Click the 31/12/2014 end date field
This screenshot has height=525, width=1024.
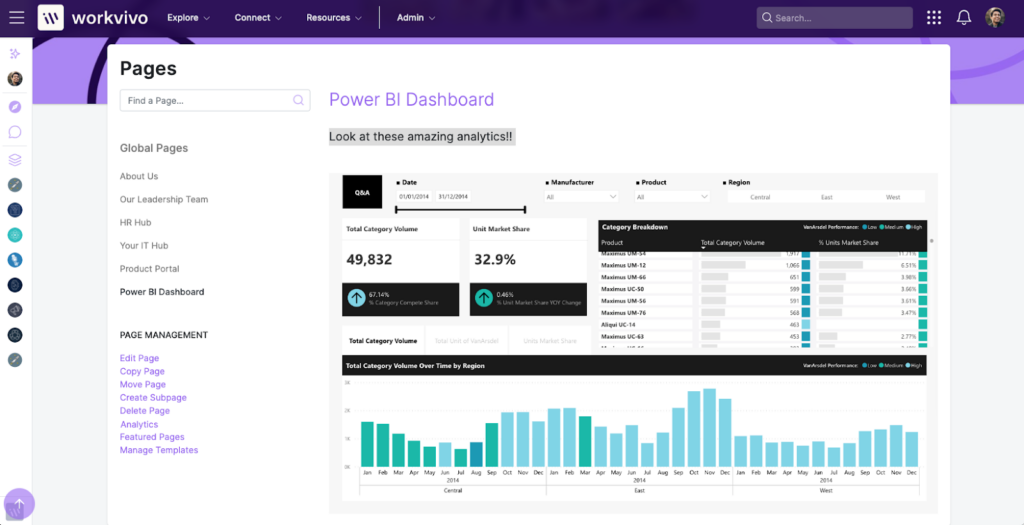(454, 197)
